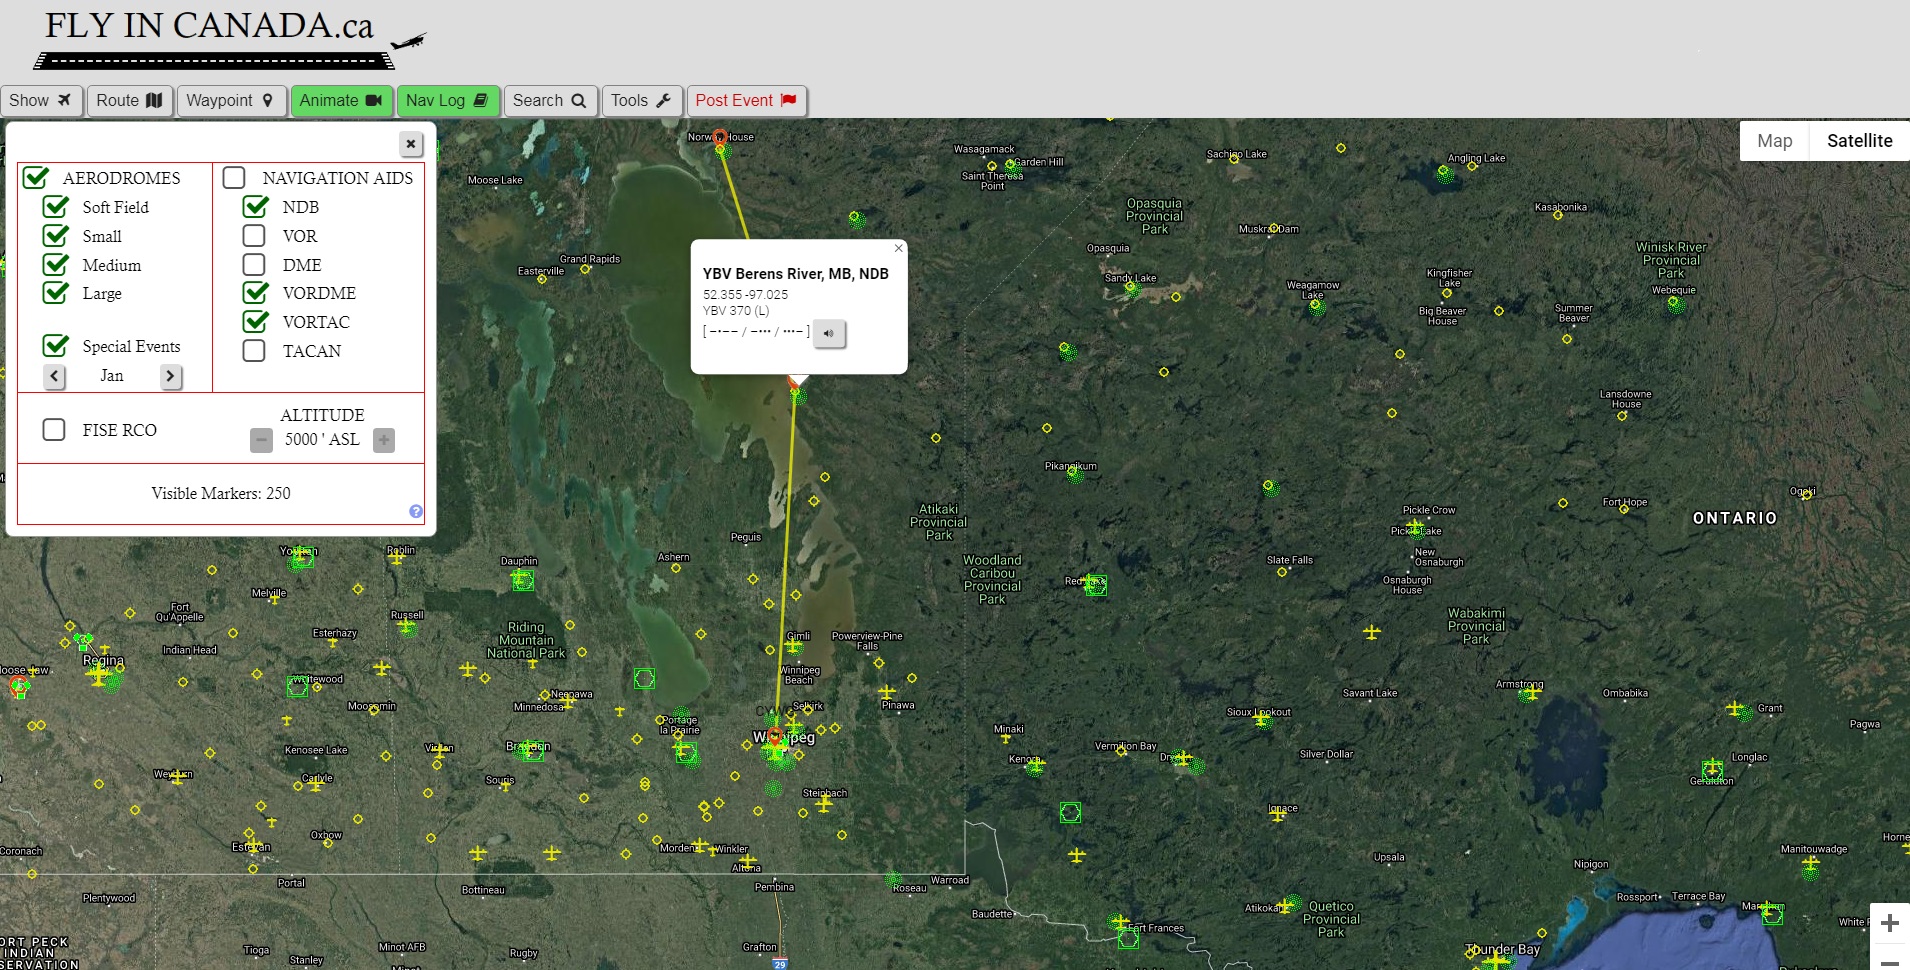The height and width of the screenshot is (970, 1910).
Task: Switch to Map view
Action: pyautogui.click(x=1774, y=141)
